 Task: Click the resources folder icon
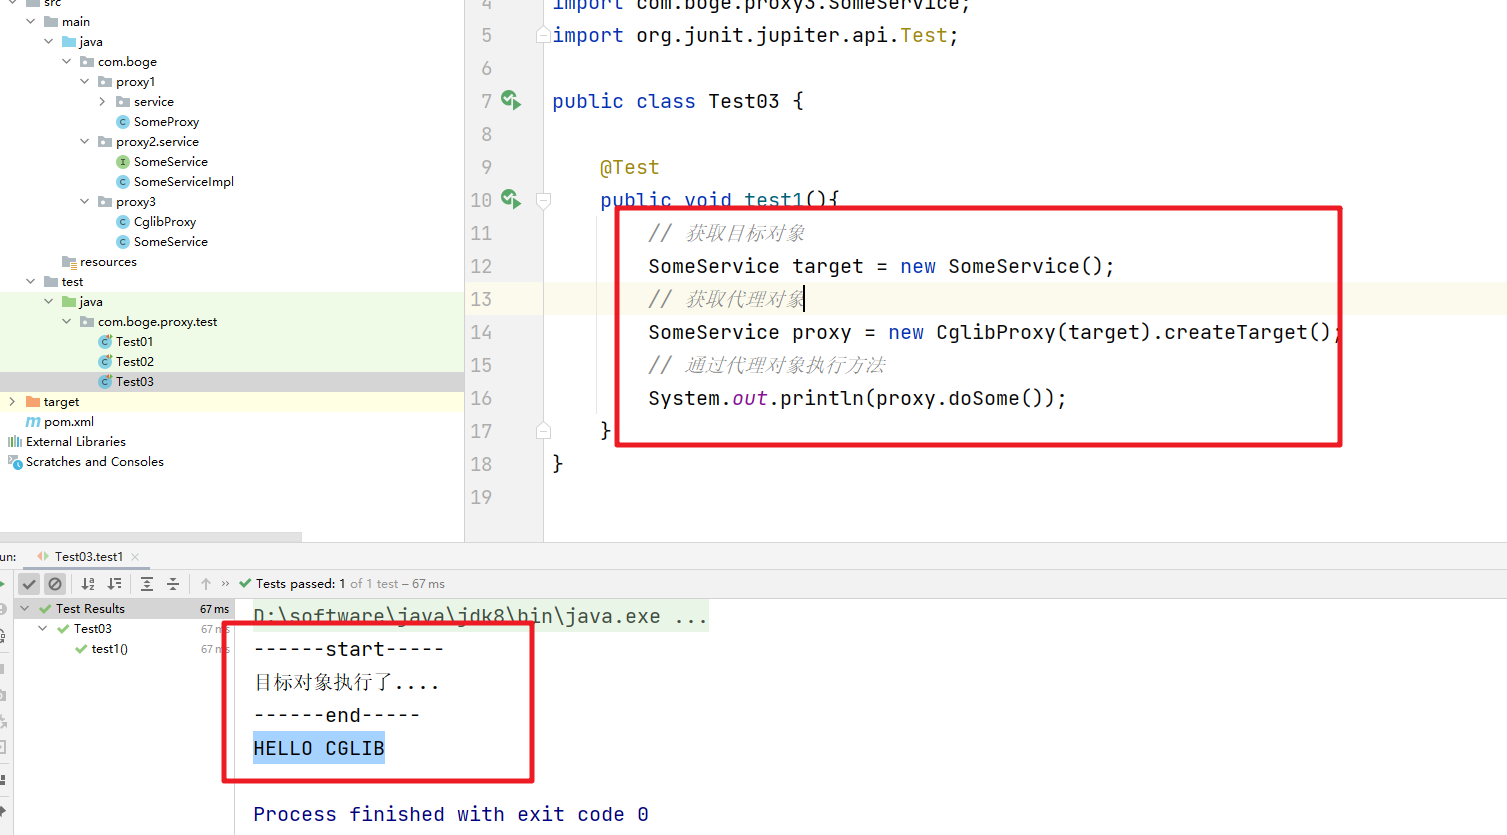pyautogui.click(x=69, y=261)
